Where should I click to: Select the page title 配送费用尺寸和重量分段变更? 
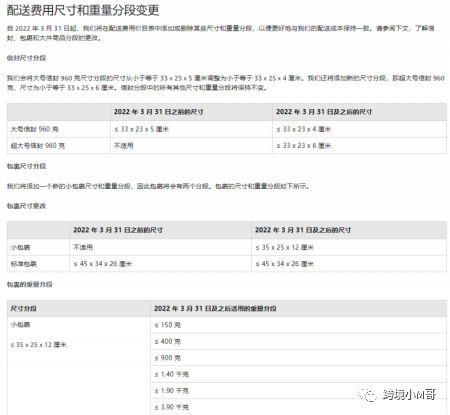(83, 10)
